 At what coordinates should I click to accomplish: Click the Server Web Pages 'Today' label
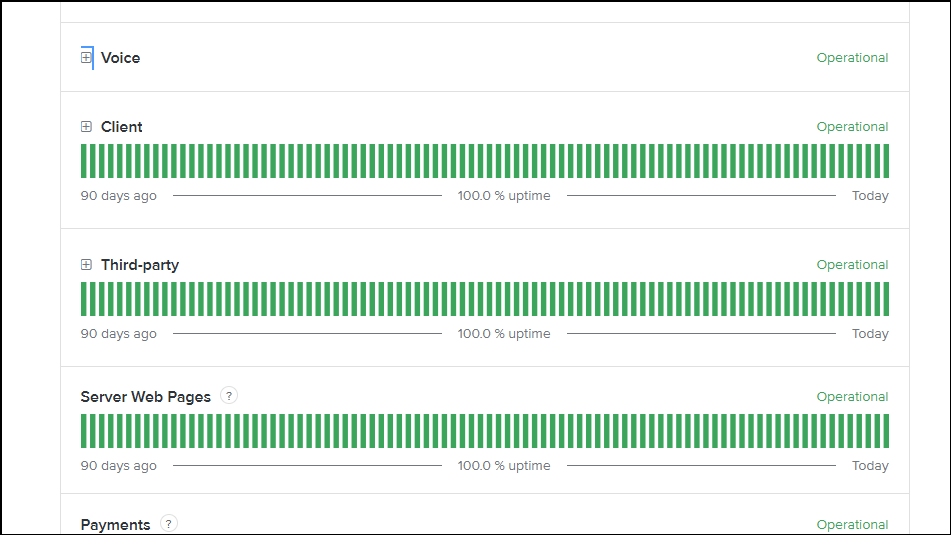click(x=870, y=466)
